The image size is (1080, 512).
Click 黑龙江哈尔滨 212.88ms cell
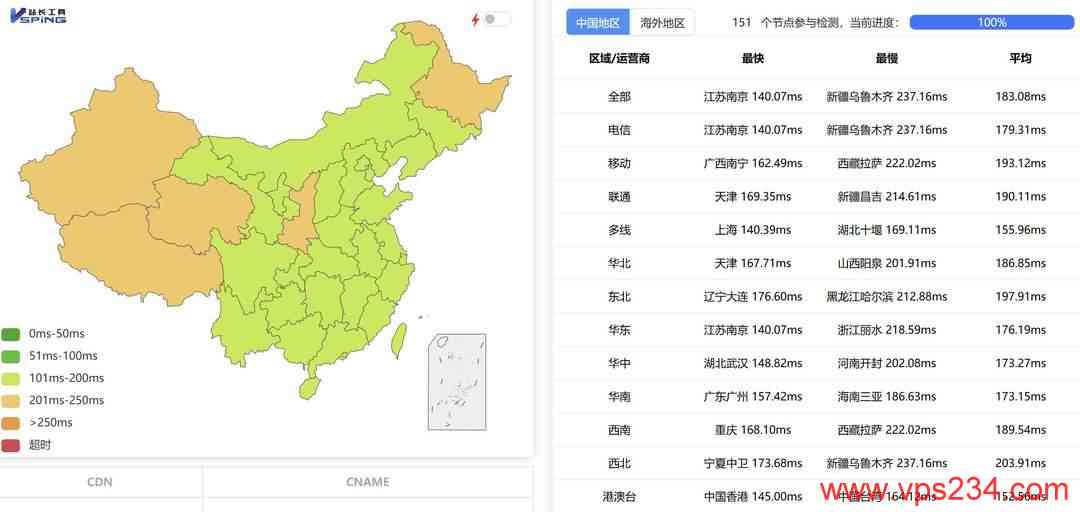[x=886, y=297]
